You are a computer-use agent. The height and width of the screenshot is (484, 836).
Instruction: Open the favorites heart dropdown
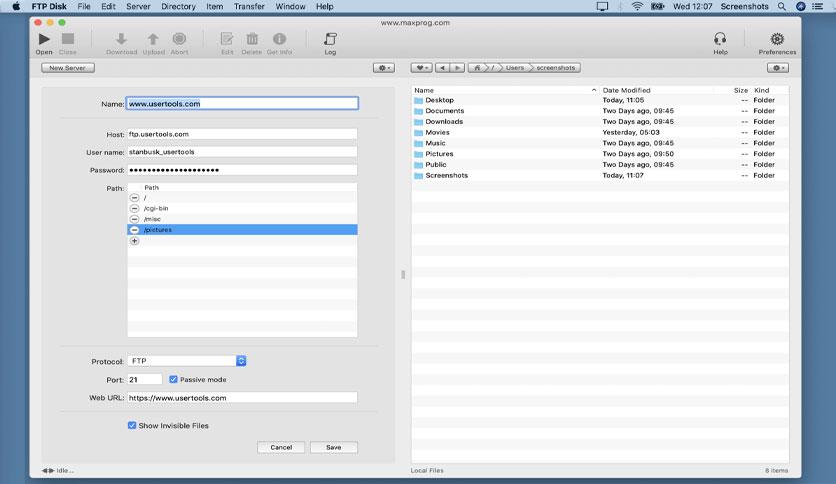pos(422,68)
